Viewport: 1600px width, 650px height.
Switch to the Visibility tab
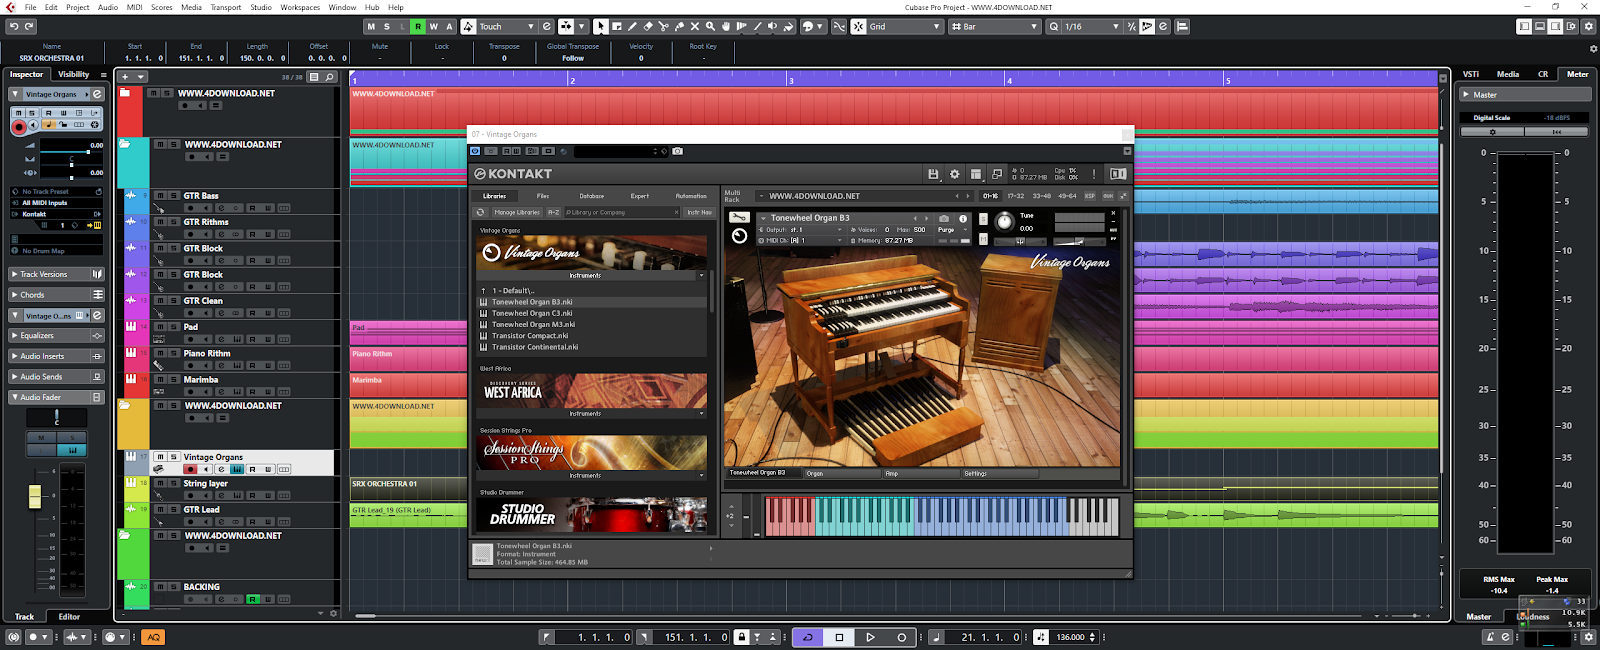click(x=73, y=74)
